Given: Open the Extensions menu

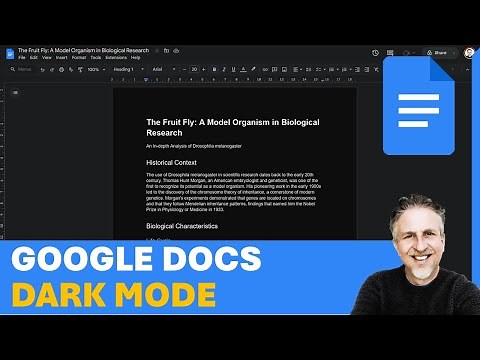Looking at the screenshot, I should point(116,58).
